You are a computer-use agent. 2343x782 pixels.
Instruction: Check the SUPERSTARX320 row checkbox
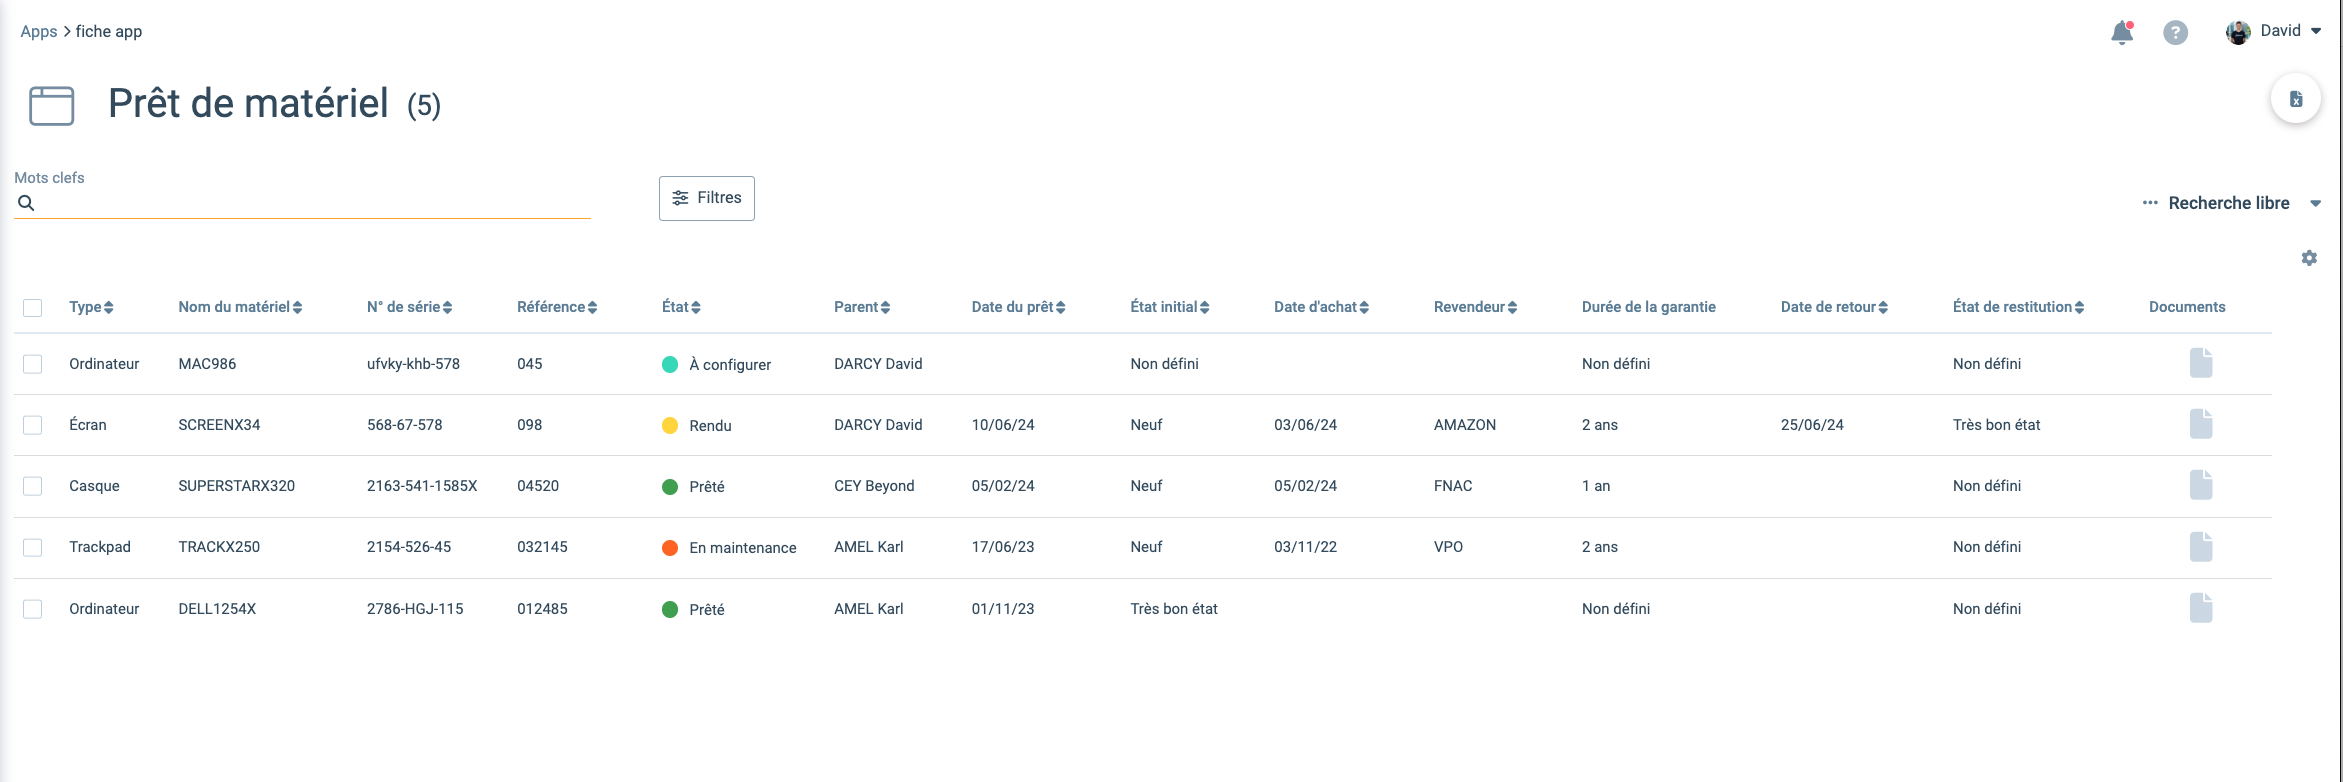tap(33, 486)
